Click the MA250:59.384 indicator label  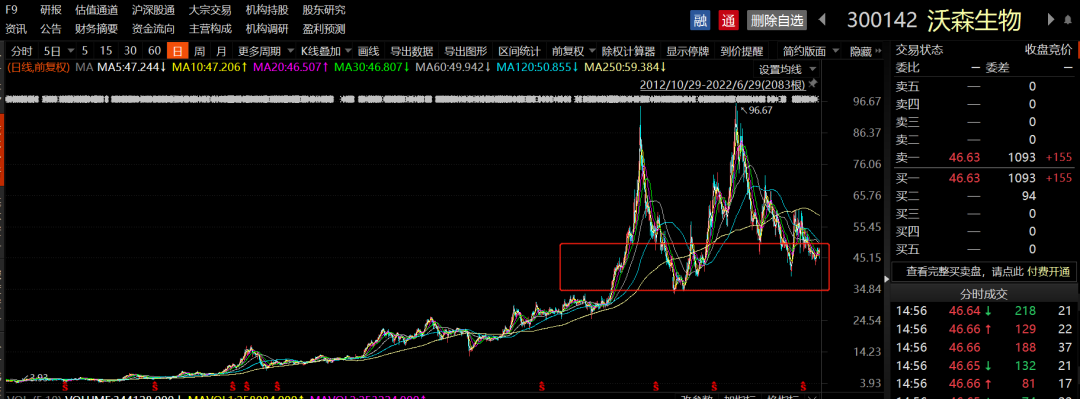[625, 68]
